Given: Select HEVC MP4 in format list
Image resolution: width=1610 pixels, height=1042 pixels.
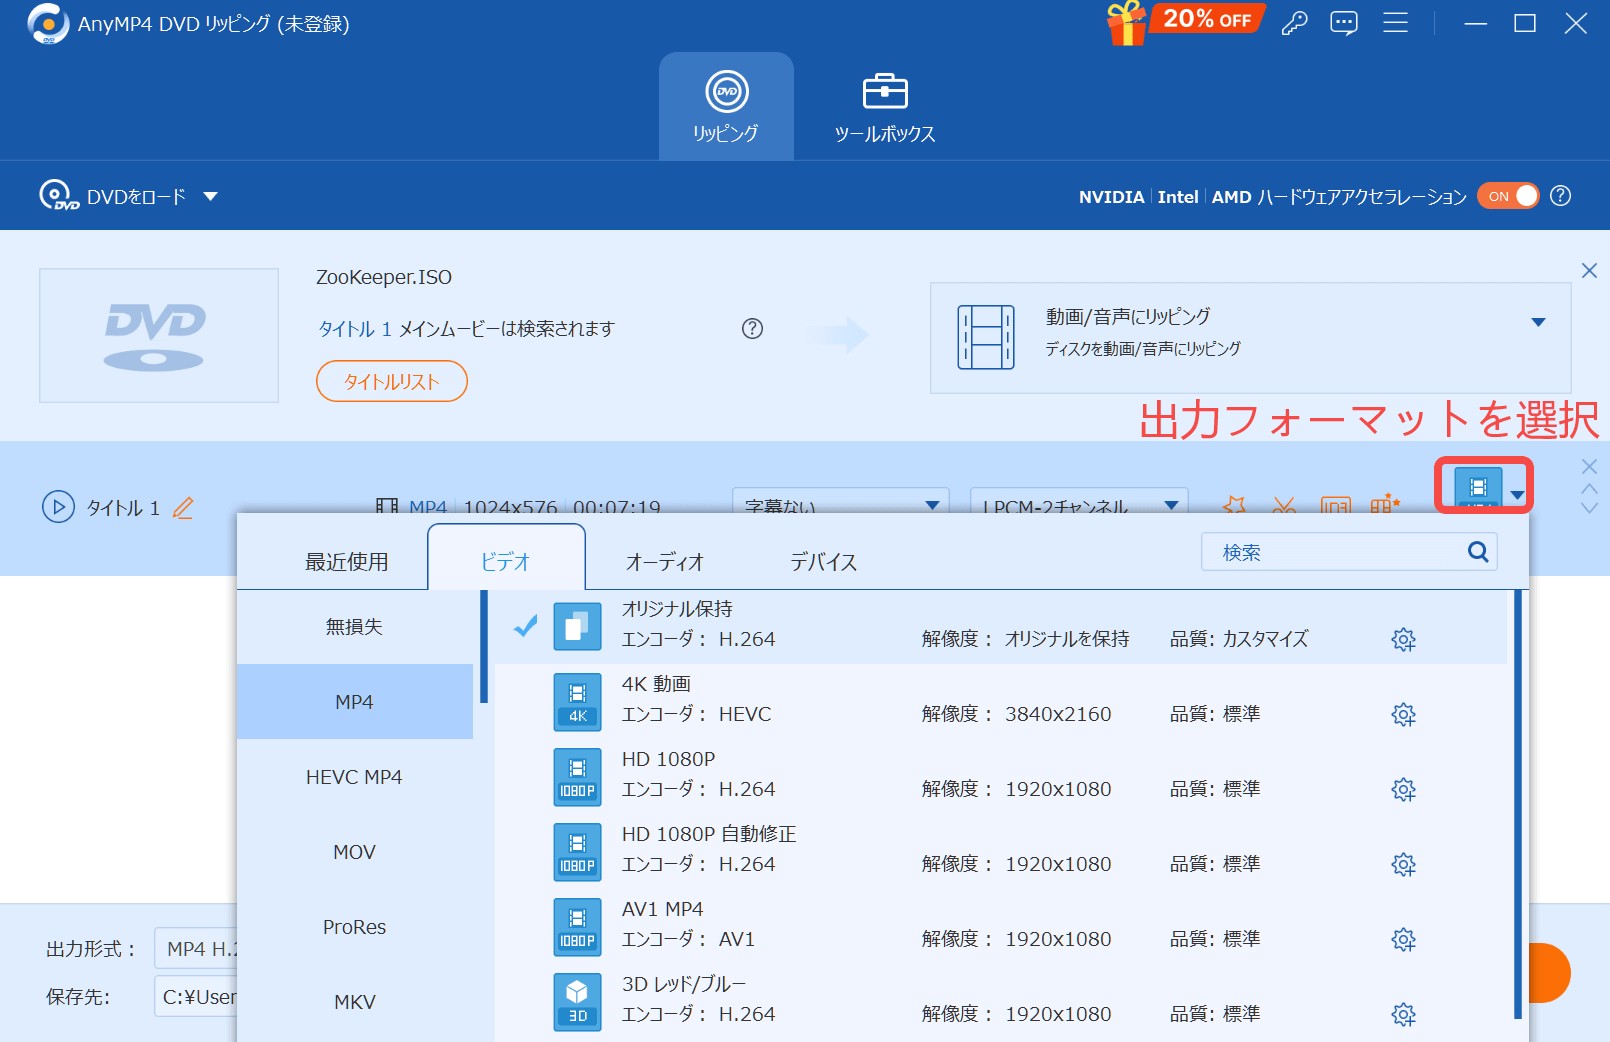Looking at the screenshot, I should point(354,777).
